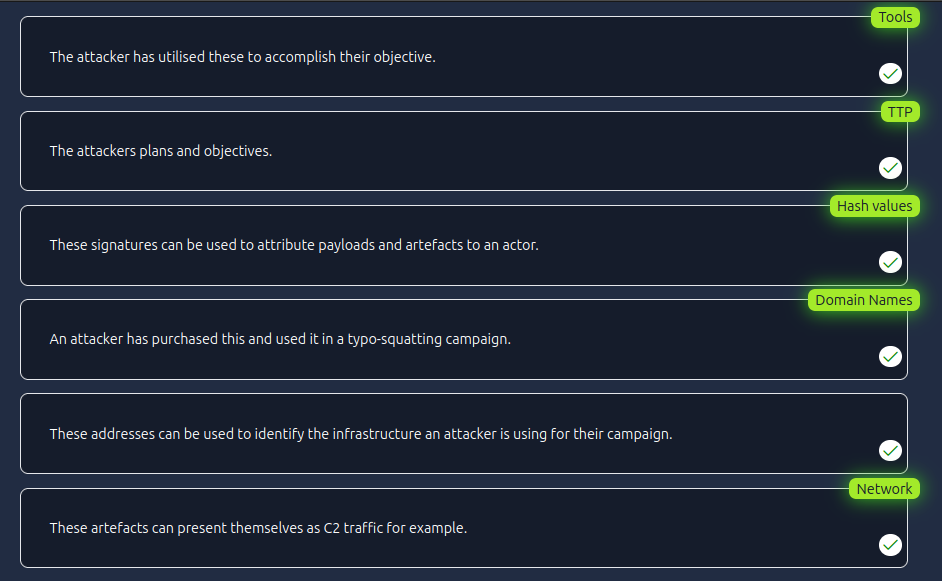This screenshot has height=581, width=942.
Task: Click the sentence about C2 traffic artefacts
Action: click(x=258, y=528)
